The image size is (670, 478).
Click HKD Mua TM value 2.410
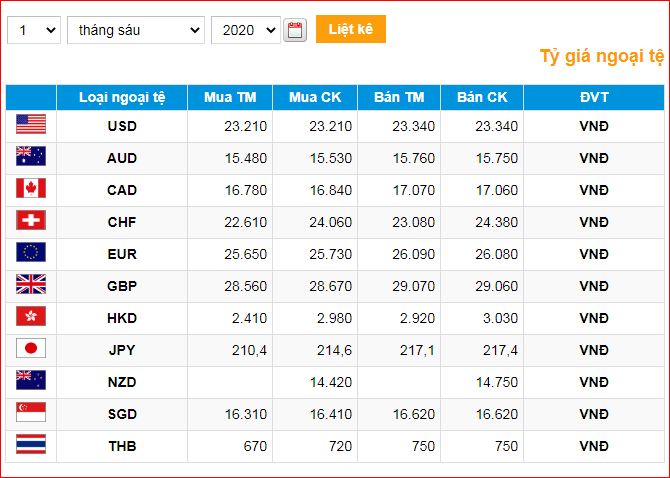[250, 318]
